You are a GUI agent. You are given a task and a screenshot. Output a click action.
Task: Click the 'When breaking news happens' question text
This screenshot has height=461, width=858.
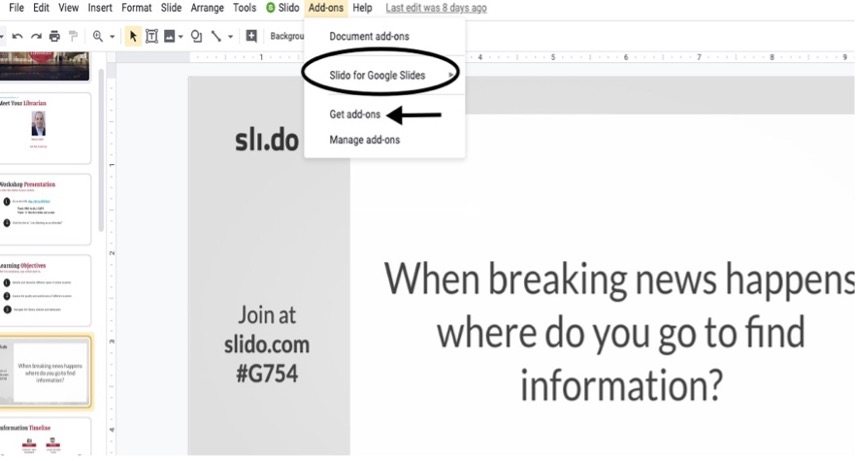[x=619, y=332]
